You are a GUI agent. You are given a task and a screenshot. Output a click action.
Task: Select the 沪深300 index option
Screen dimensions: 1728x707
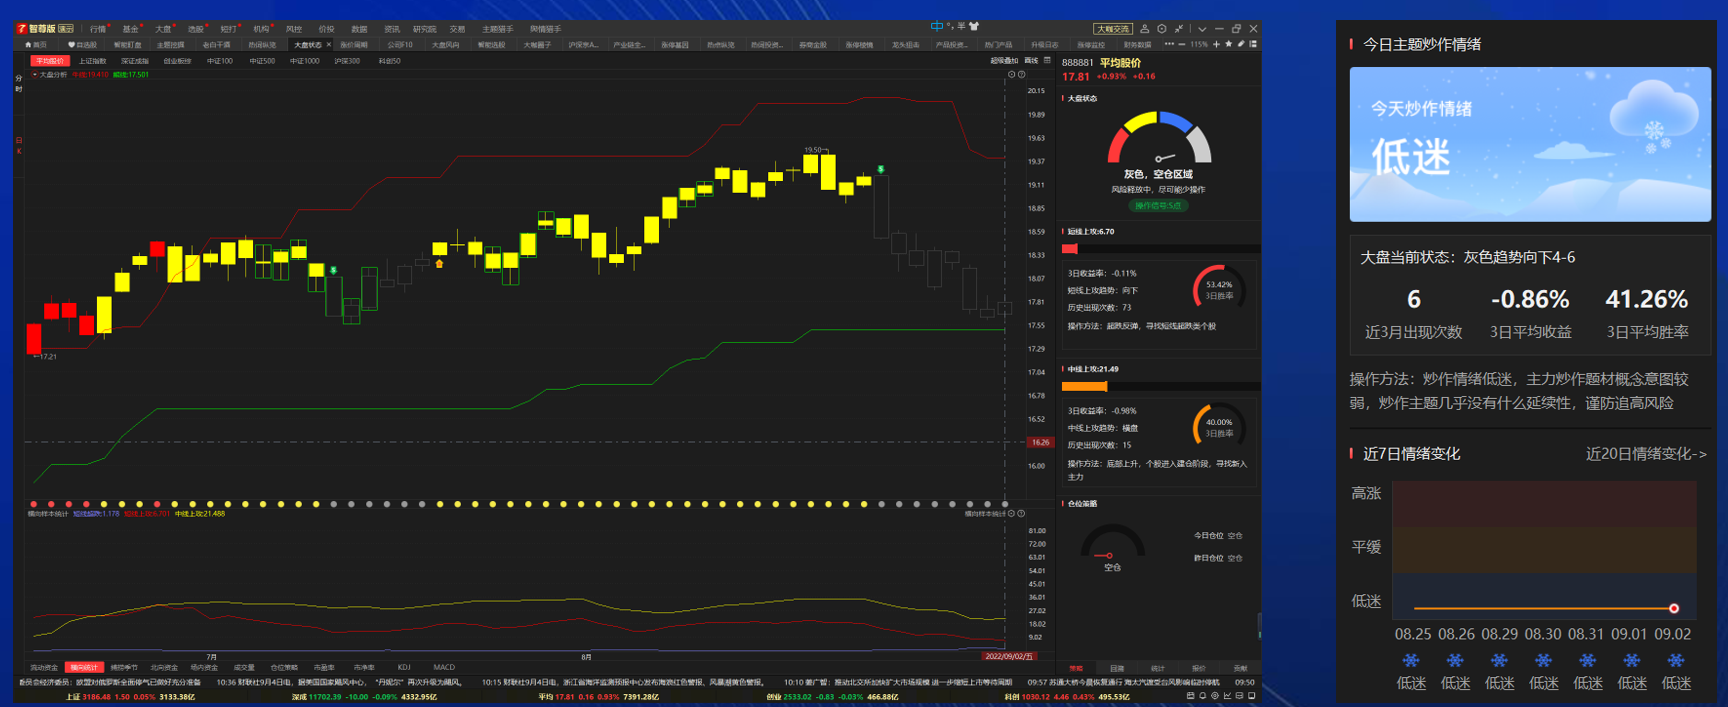347,61
